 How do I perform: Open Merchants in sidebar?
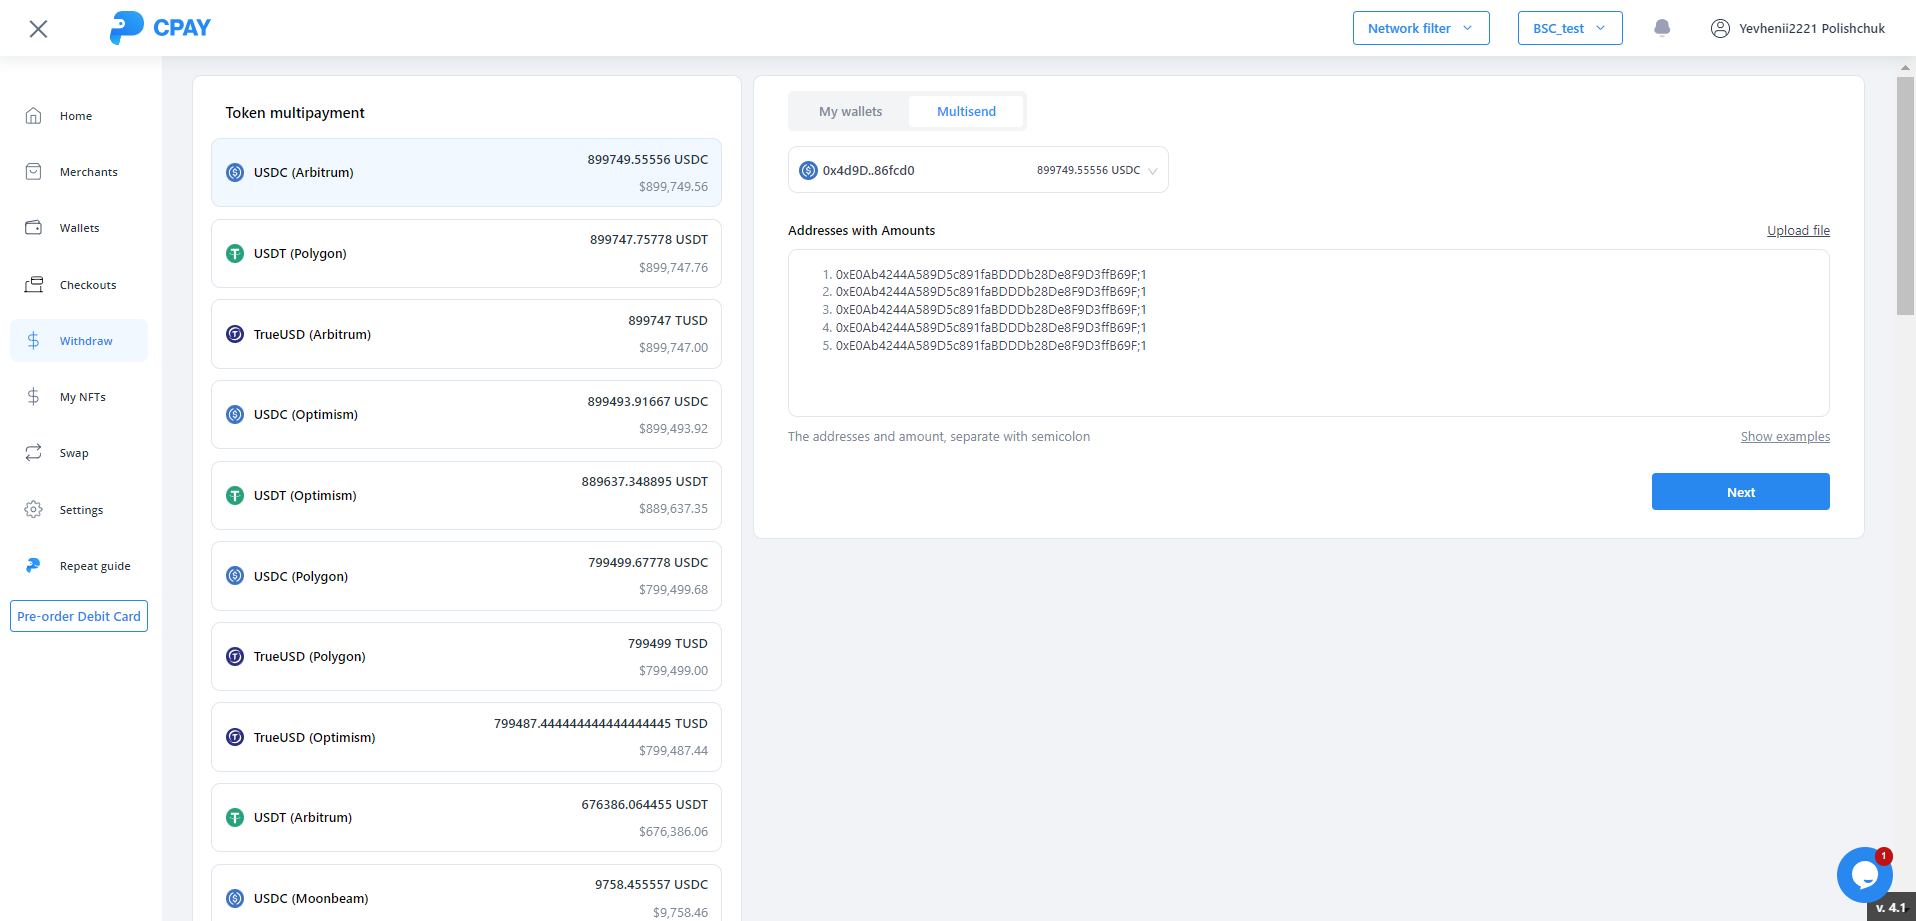pos(88,172)
